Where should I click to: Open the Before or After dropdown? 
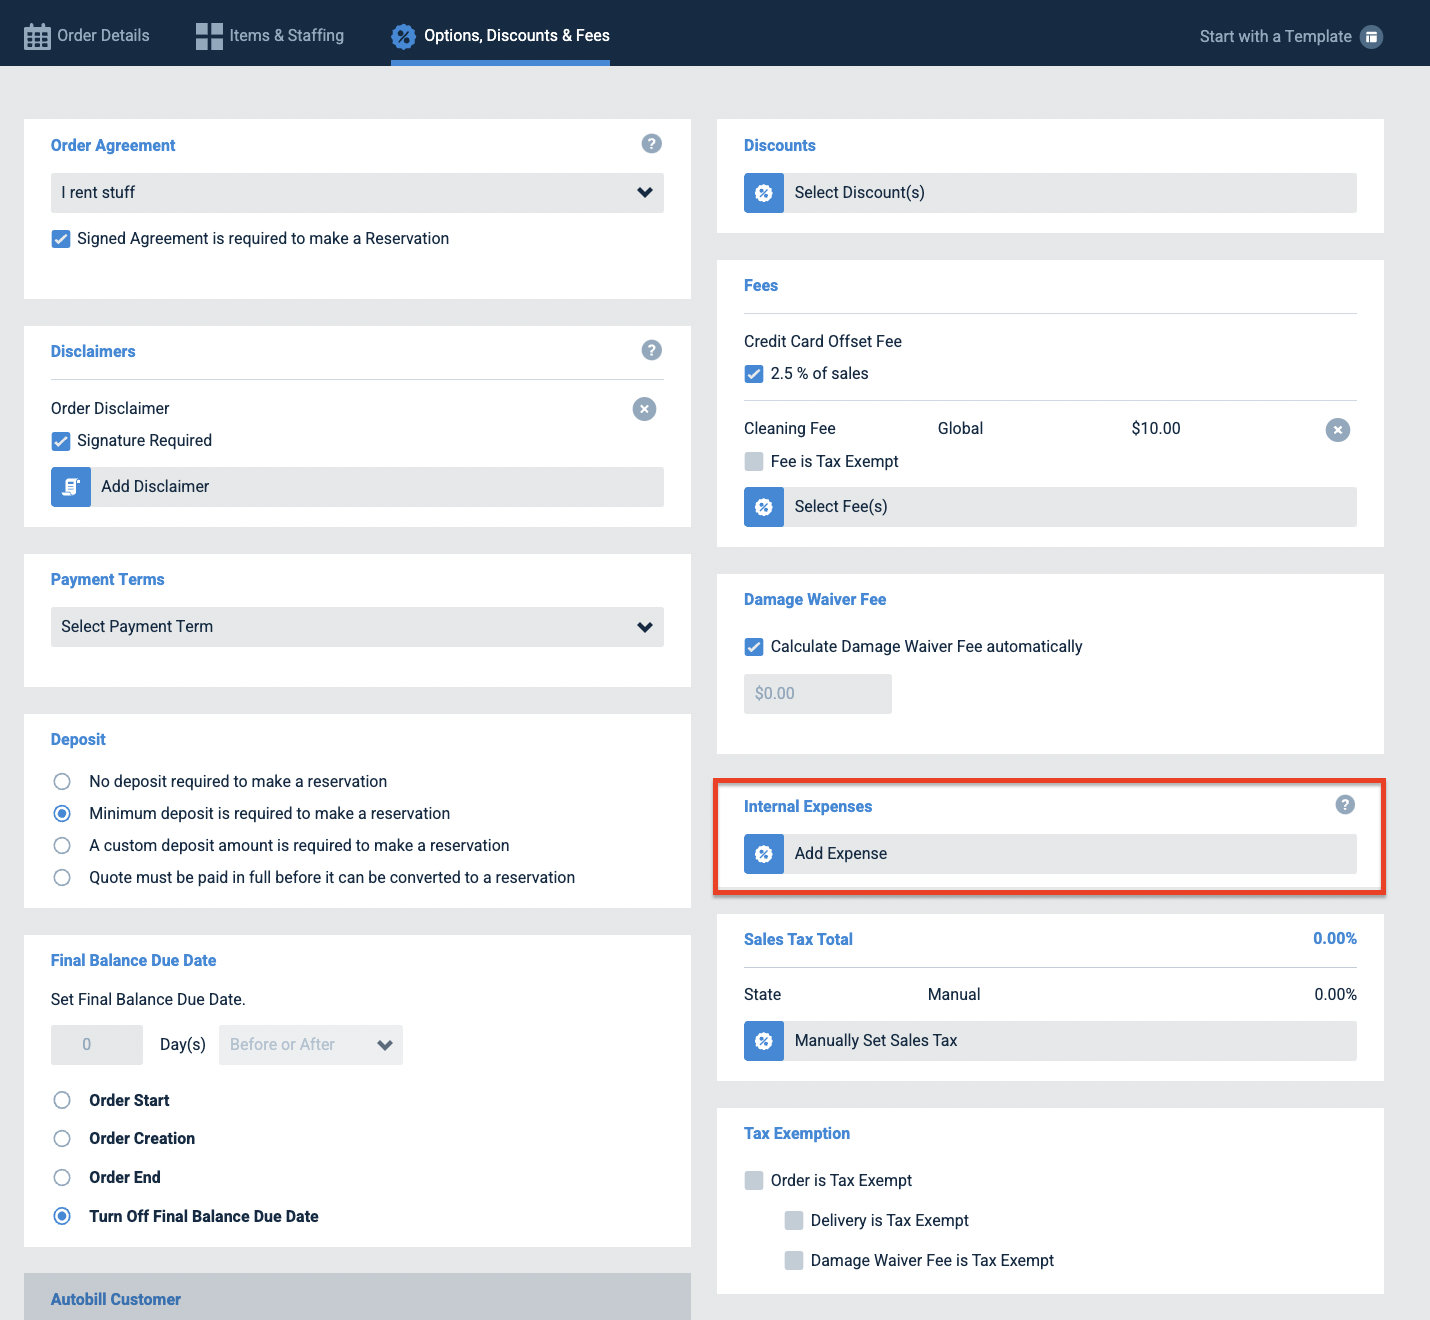pos(311,1045)
